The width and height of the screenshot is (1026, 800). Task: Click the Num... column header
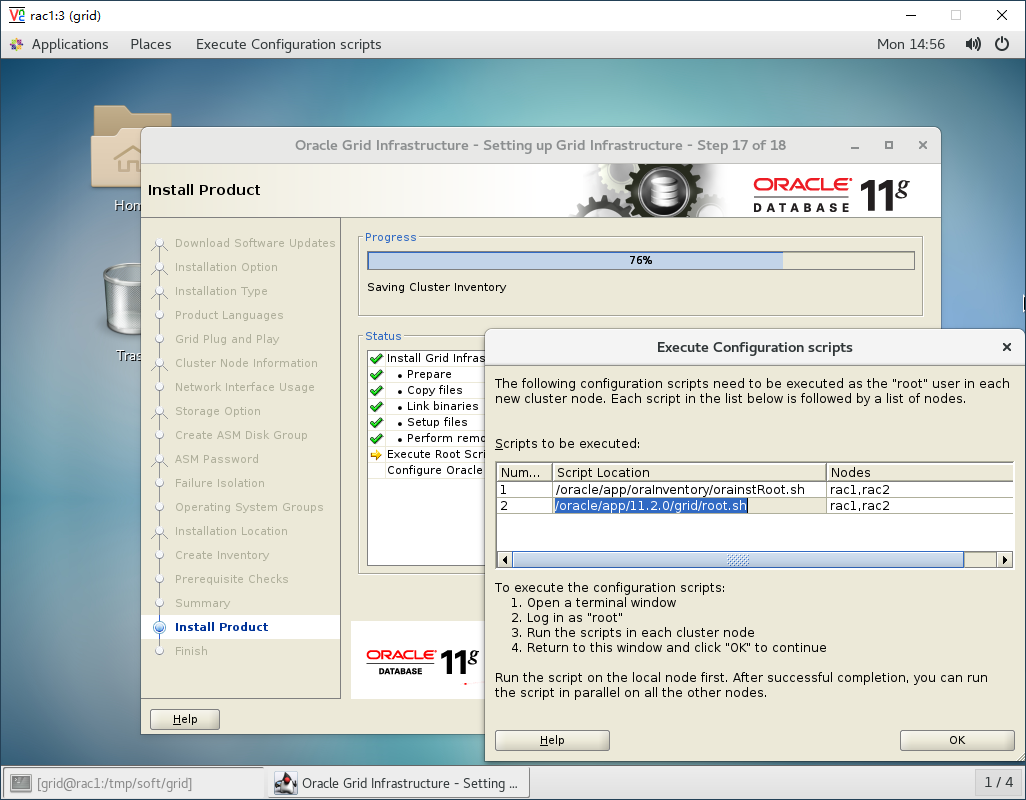524,472
